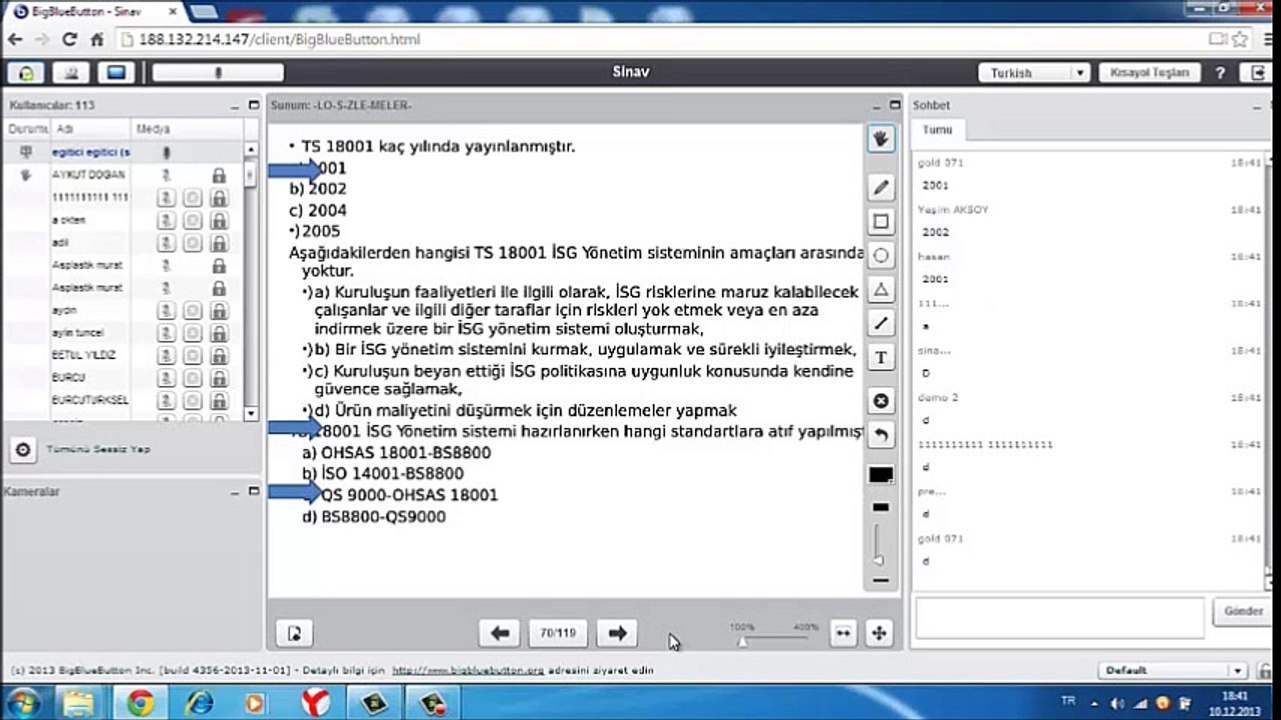Reload the browser page
1281x720 pixels.
69,40
